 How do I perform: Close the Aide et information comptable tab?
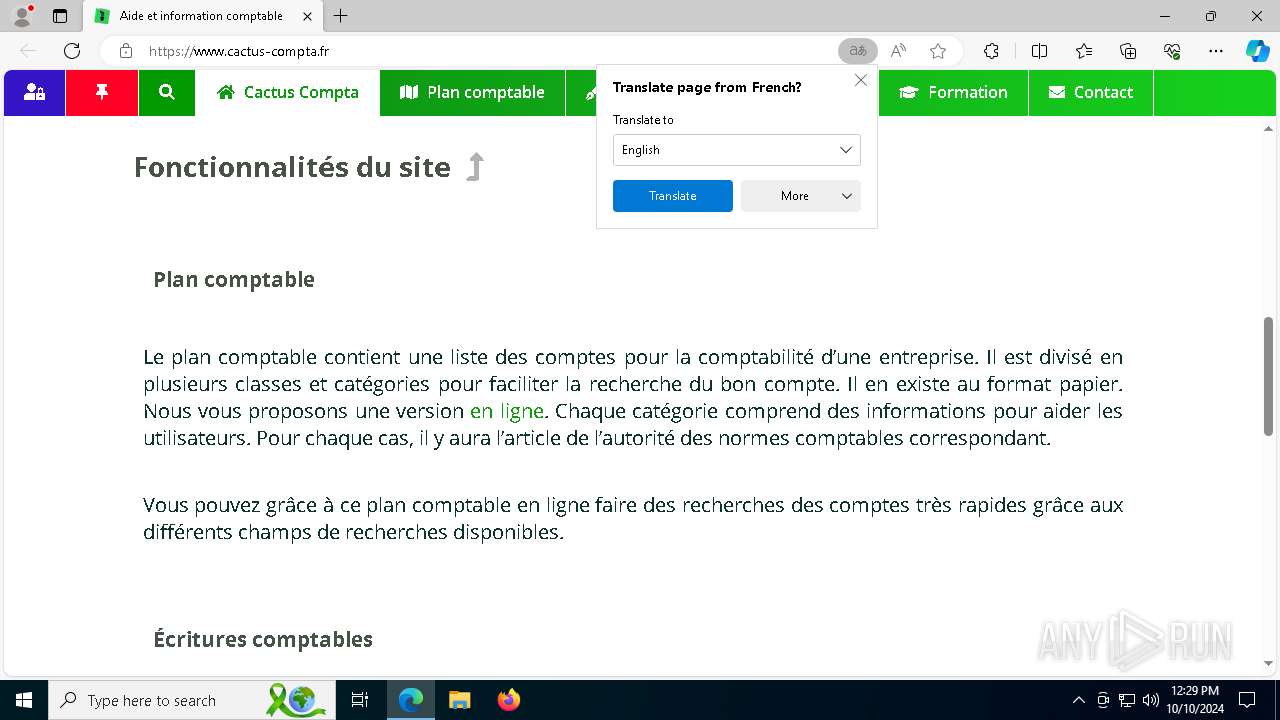click(x=307, y=16)
